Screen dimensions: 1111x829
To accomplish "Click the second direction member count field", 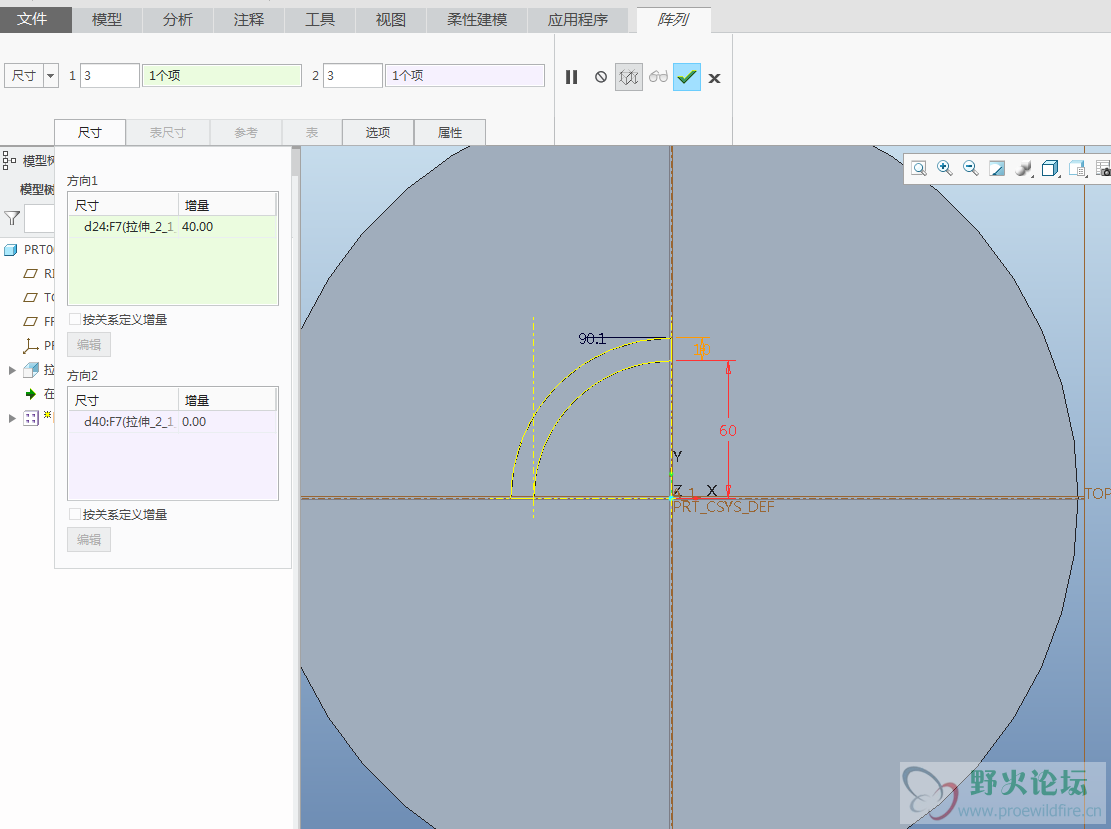I will point(353,75).
